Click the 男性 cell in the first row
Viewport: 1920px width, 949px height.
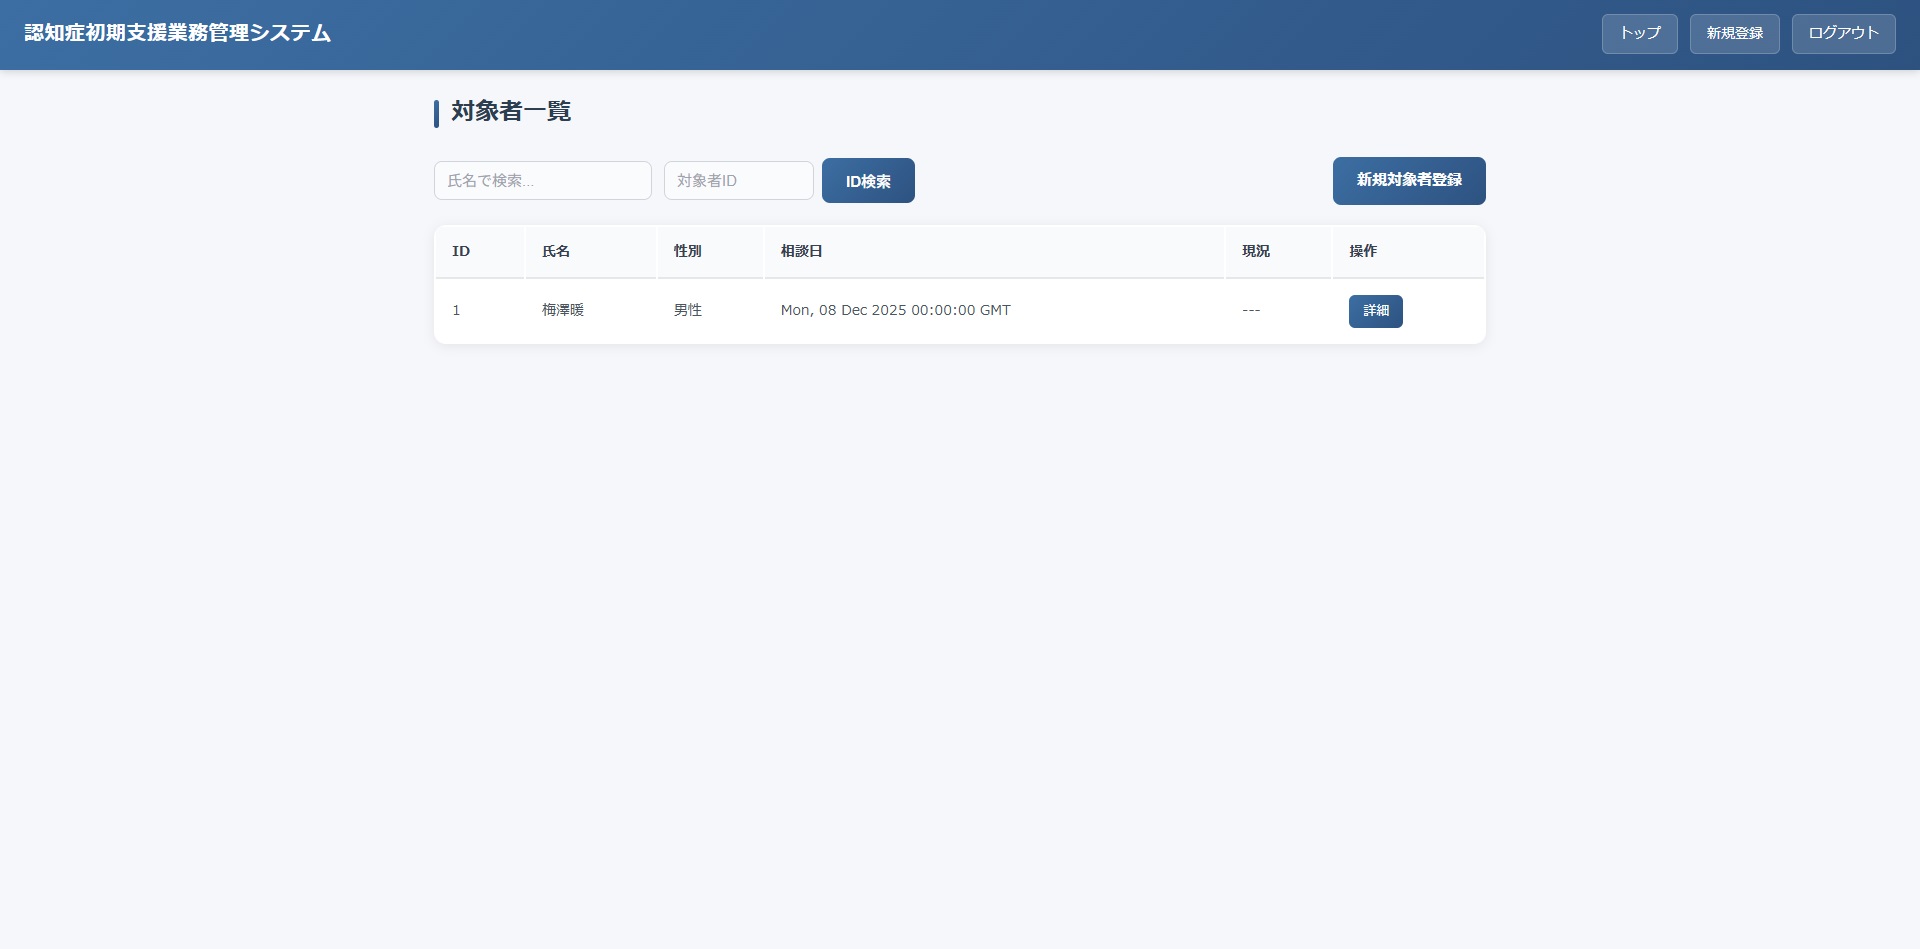point(687,310)
